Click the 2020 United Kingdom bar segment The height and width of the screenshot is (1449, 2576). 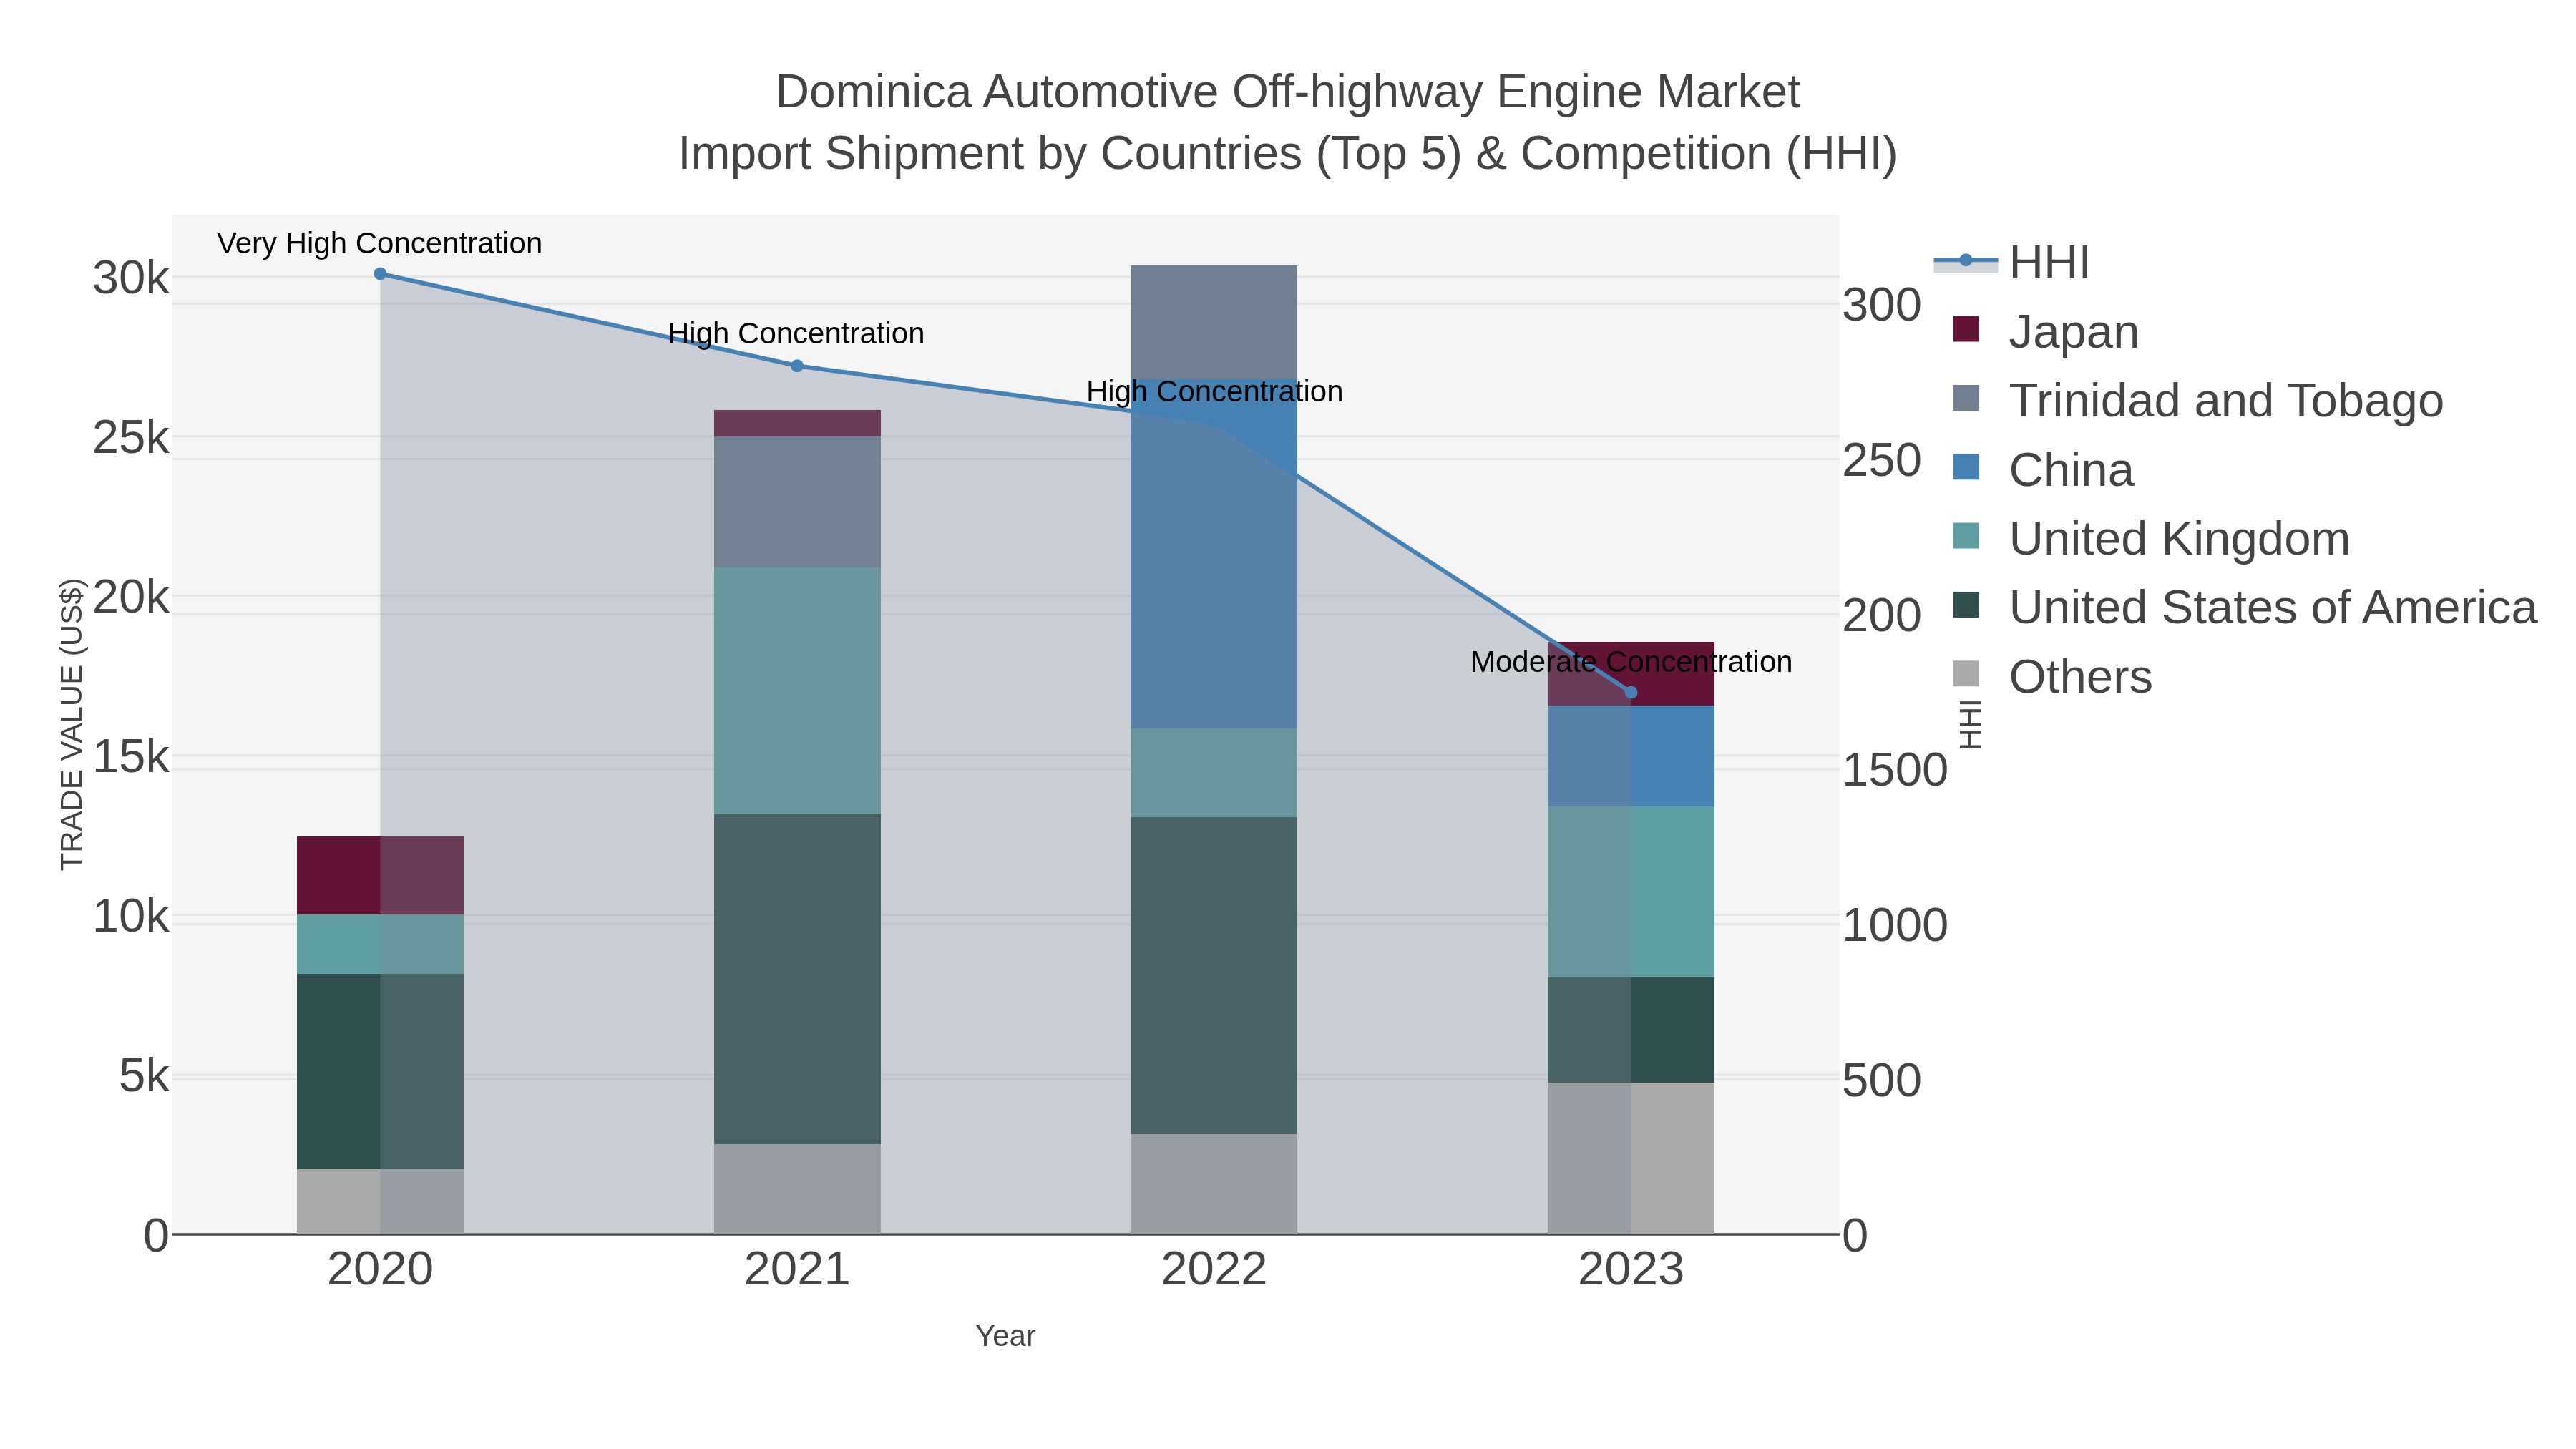click(x=380, y=944)
